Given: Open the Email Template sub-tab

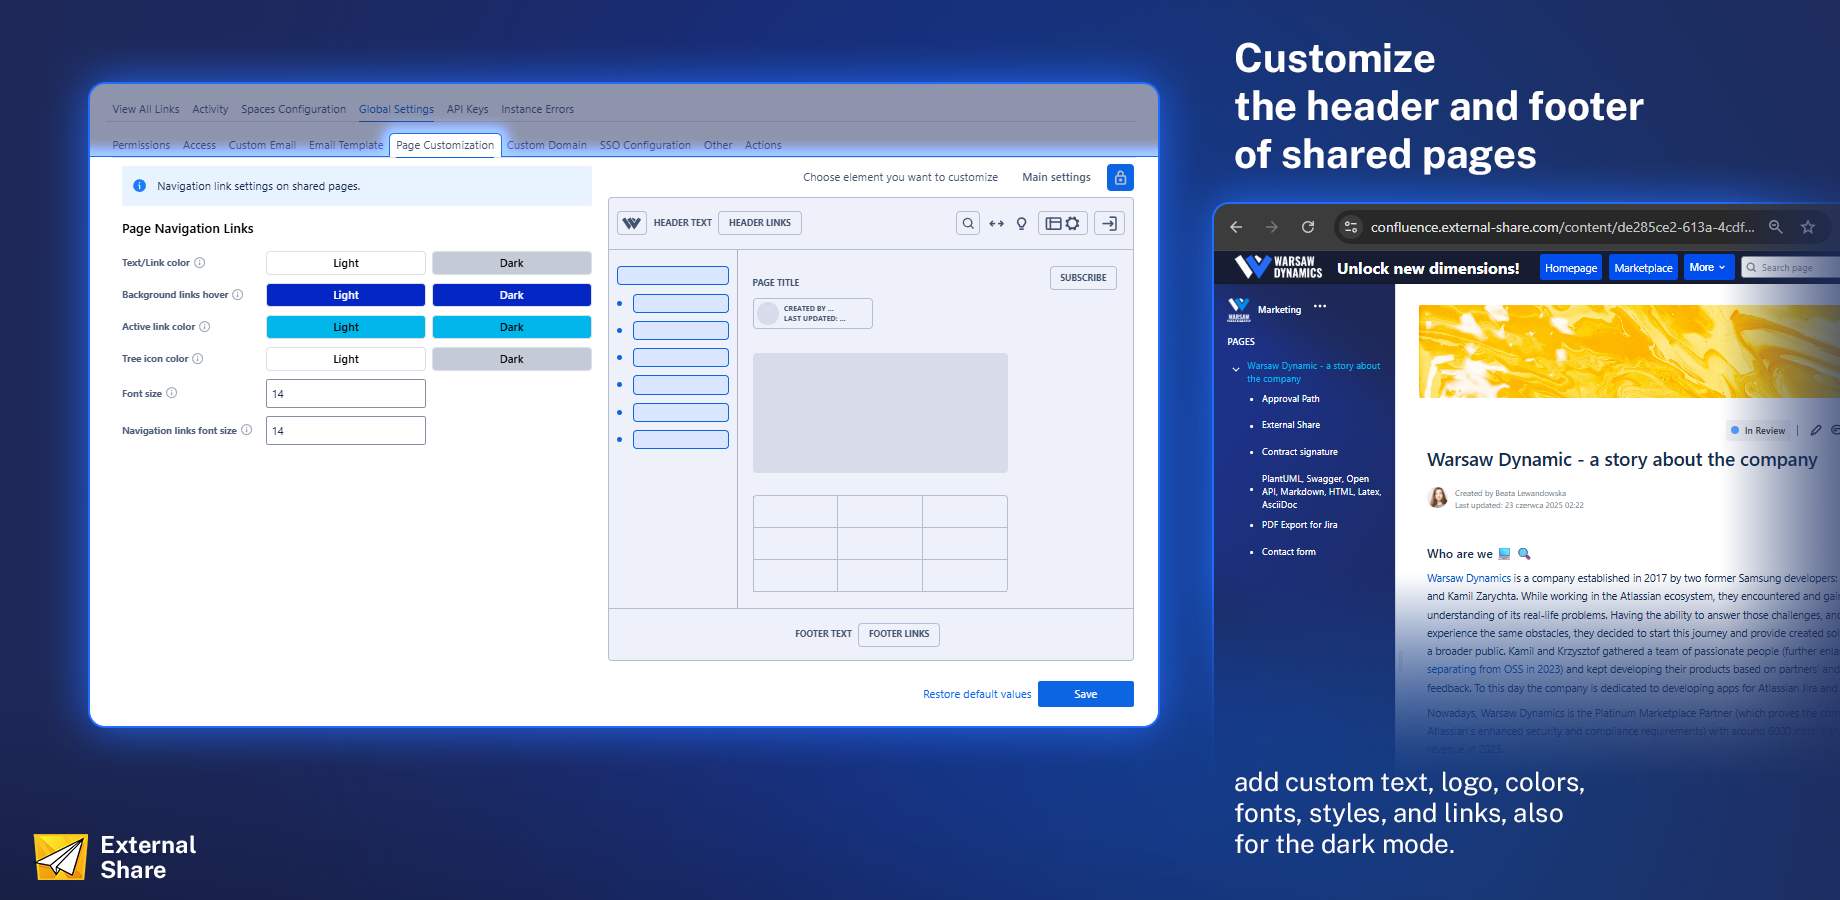Looking at the screenshot, I should [346, 145].
